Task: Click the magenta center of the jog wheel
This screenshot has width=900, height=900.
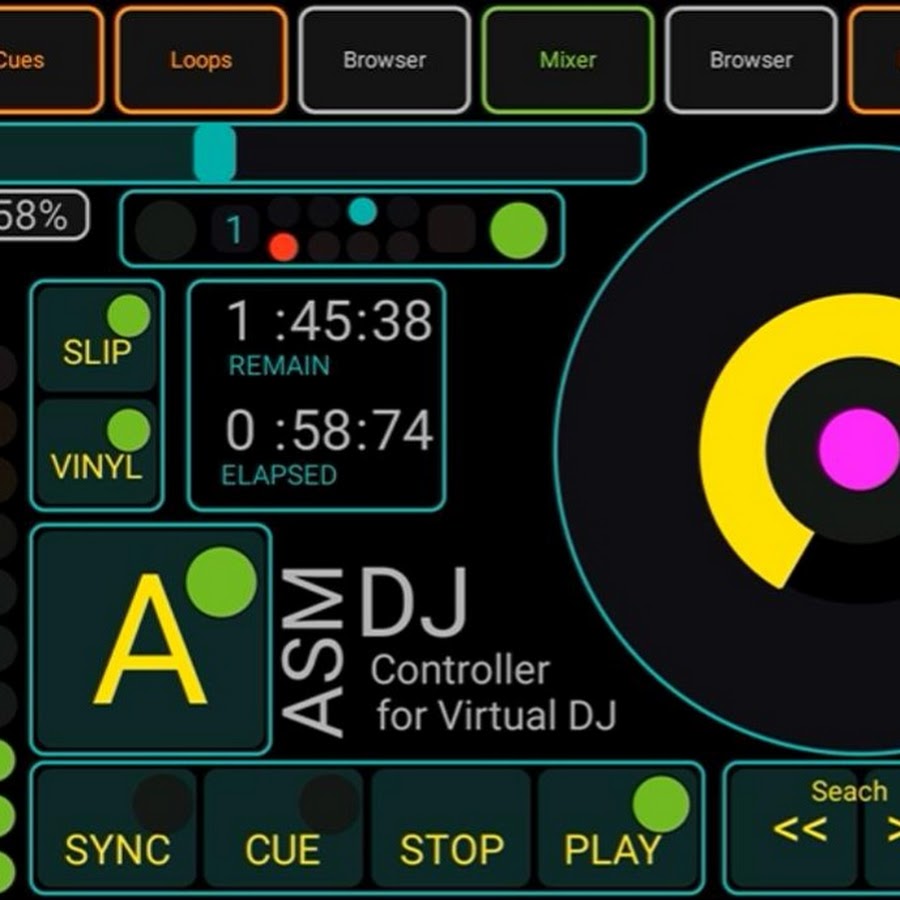Action: [x=858, y=449]
